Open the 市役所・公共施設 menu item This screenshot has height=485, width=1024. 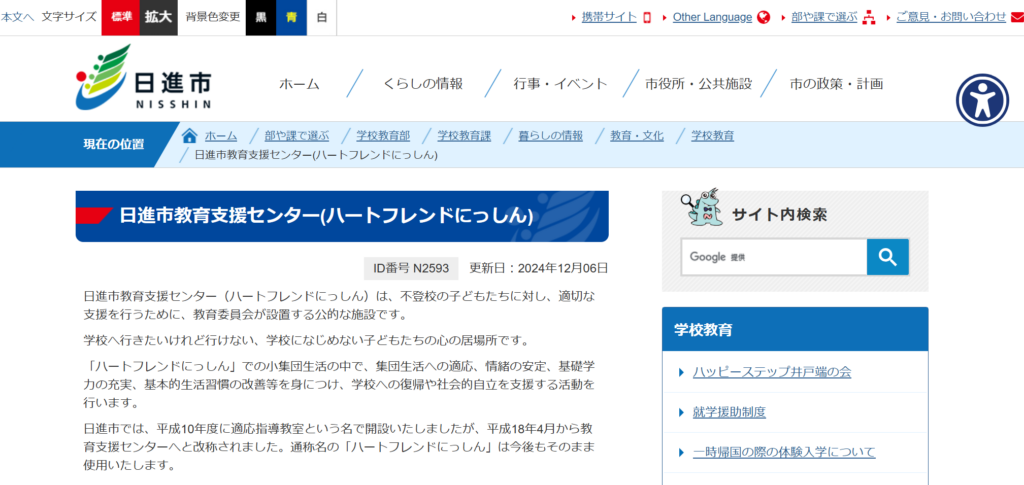click(x=698, y=84)
